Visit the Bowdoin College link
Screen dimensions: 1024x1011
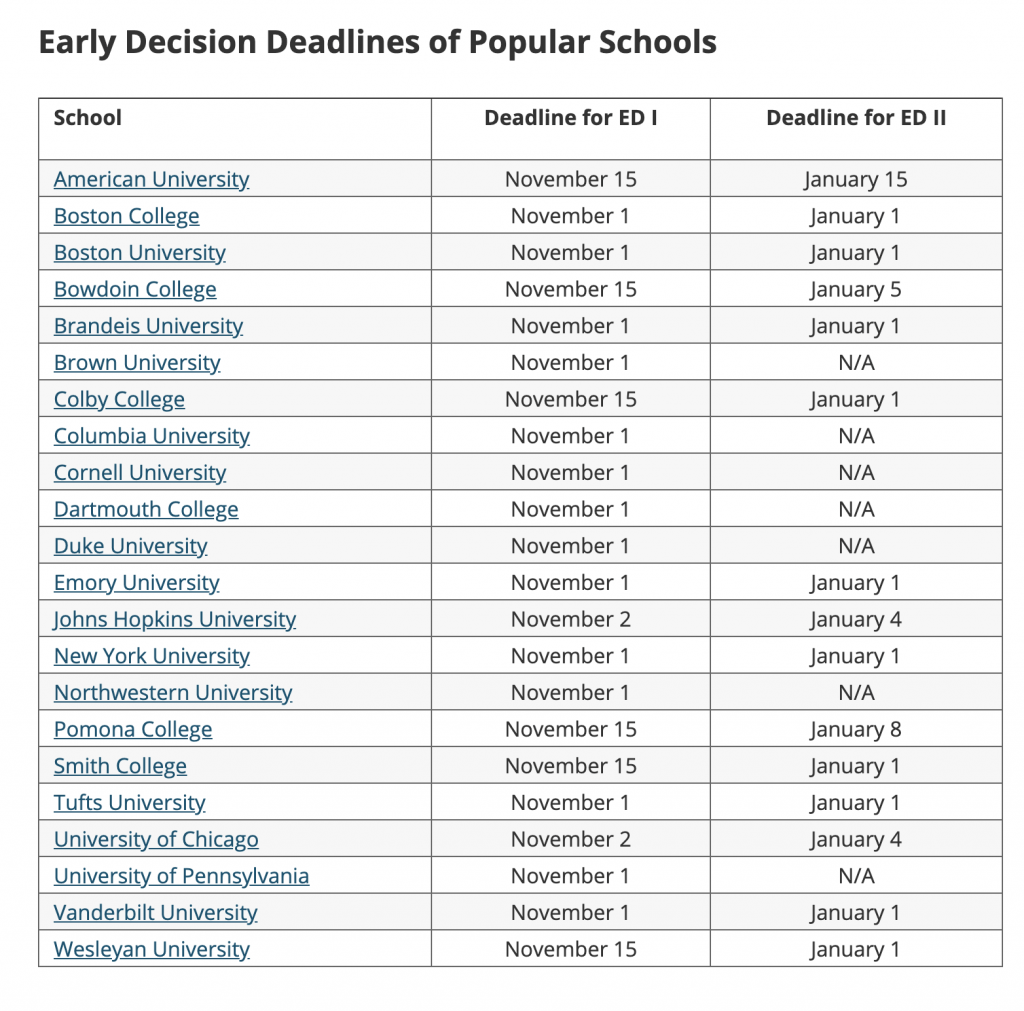(x=135, y=290)
